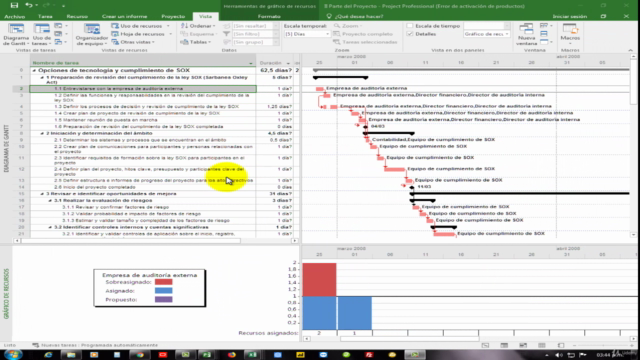Open the Duración column dropdown arrow

point(288,63)
